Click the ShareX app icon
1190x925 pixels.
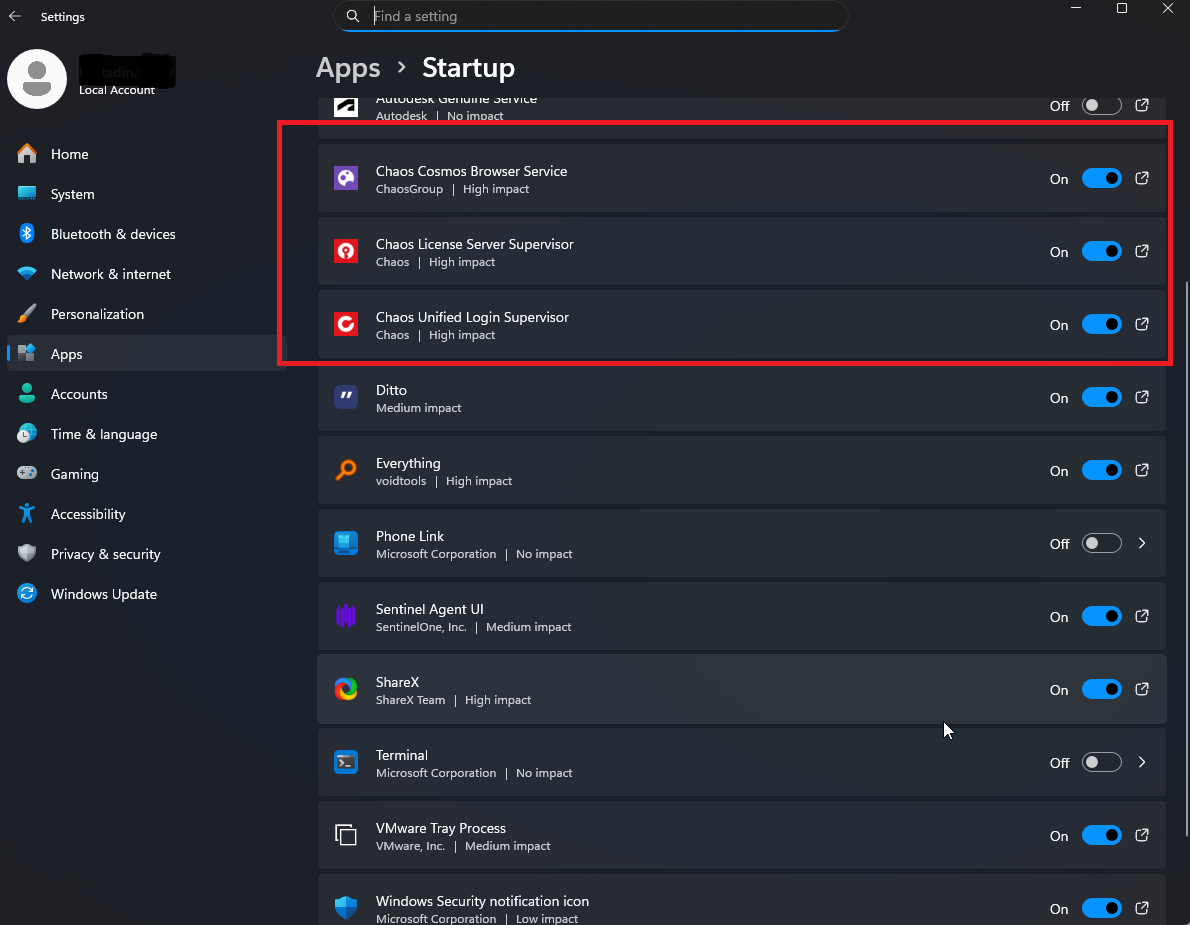(x=346, y=689)
